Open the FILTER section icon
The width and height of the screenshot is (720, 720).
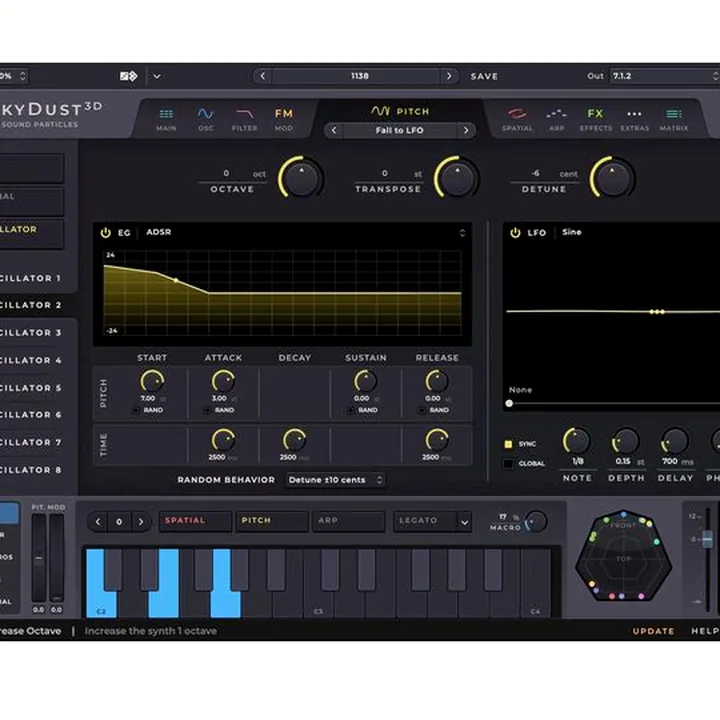coord(244,119)
